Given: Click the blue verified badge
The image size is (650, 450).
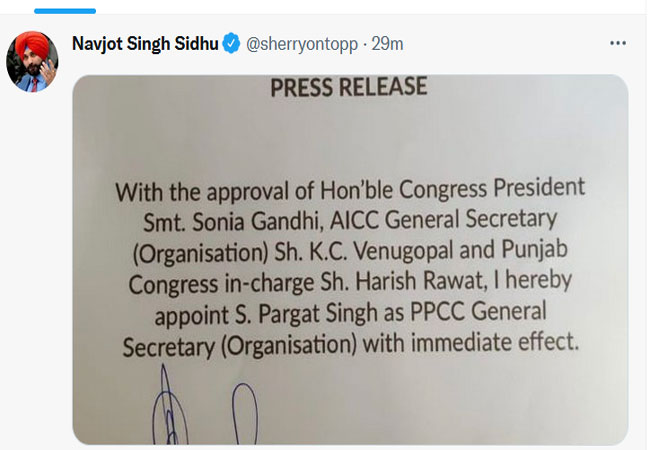Looking at the screenshot, I should click(x=231, y=44).
